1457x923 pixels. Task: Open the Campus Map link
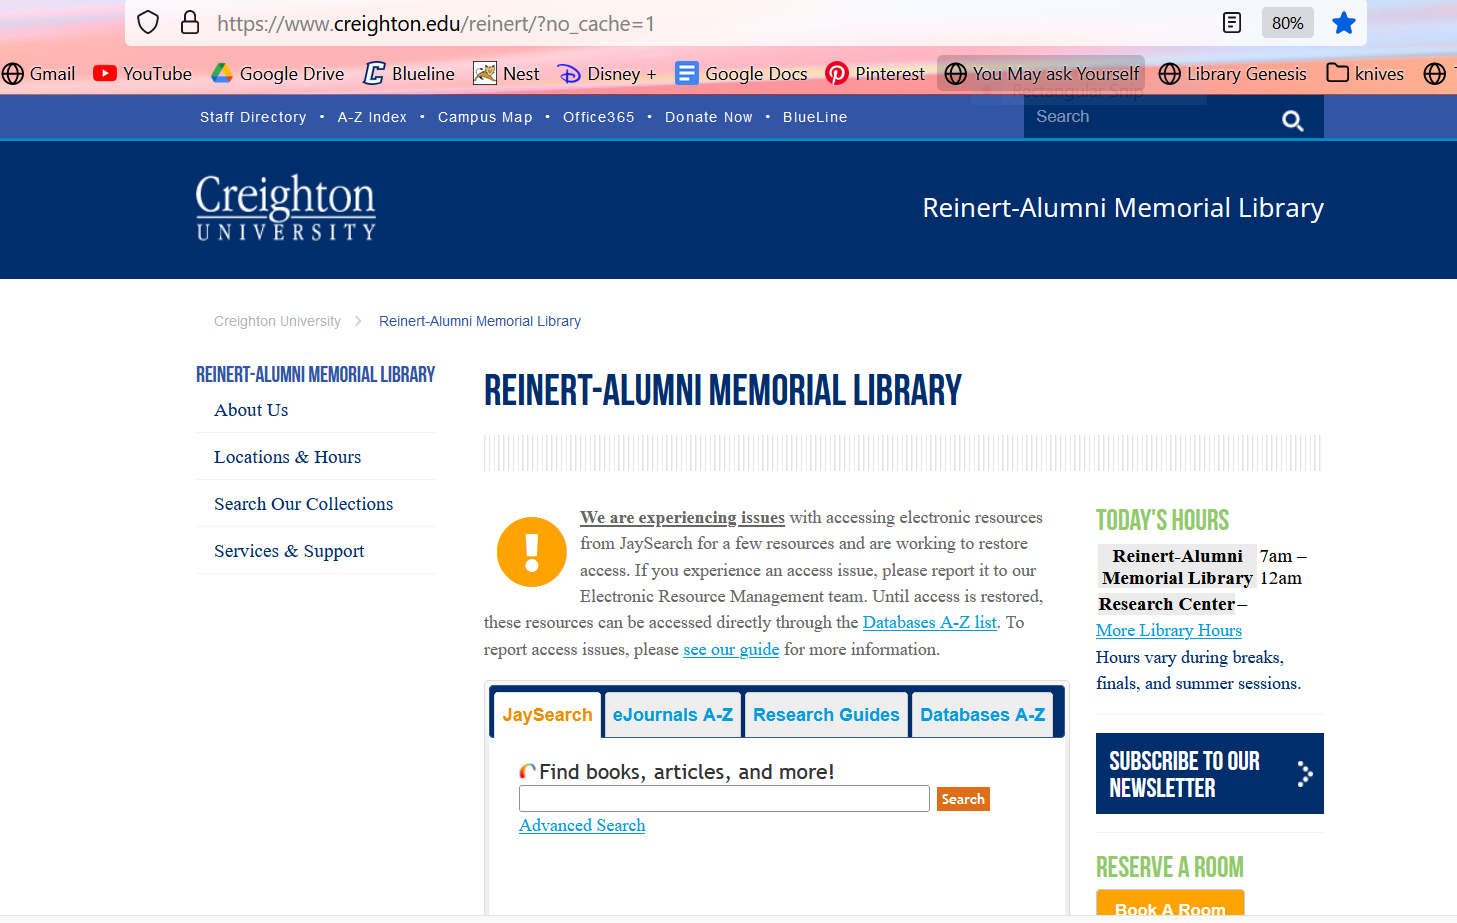point(485,117)
